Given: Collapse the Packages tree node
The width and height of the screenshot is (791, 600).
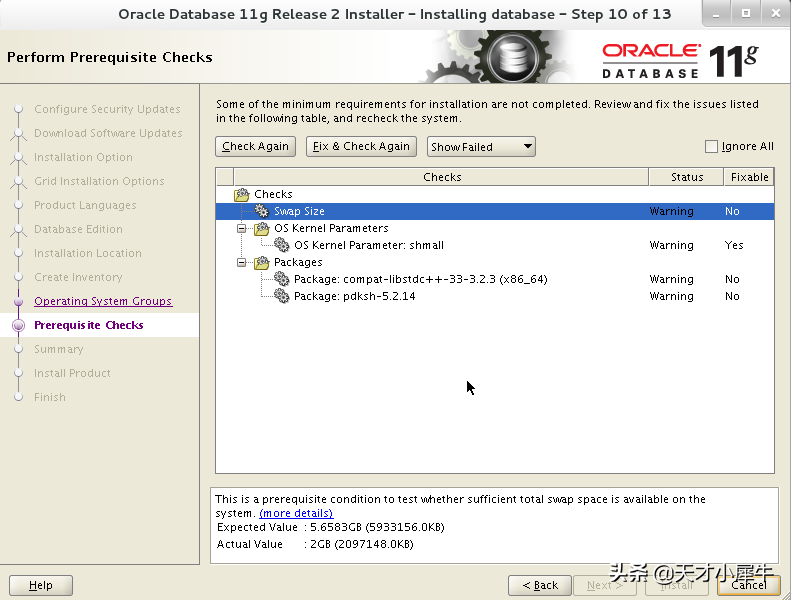Looking at the screenshot, I should 242,262.
